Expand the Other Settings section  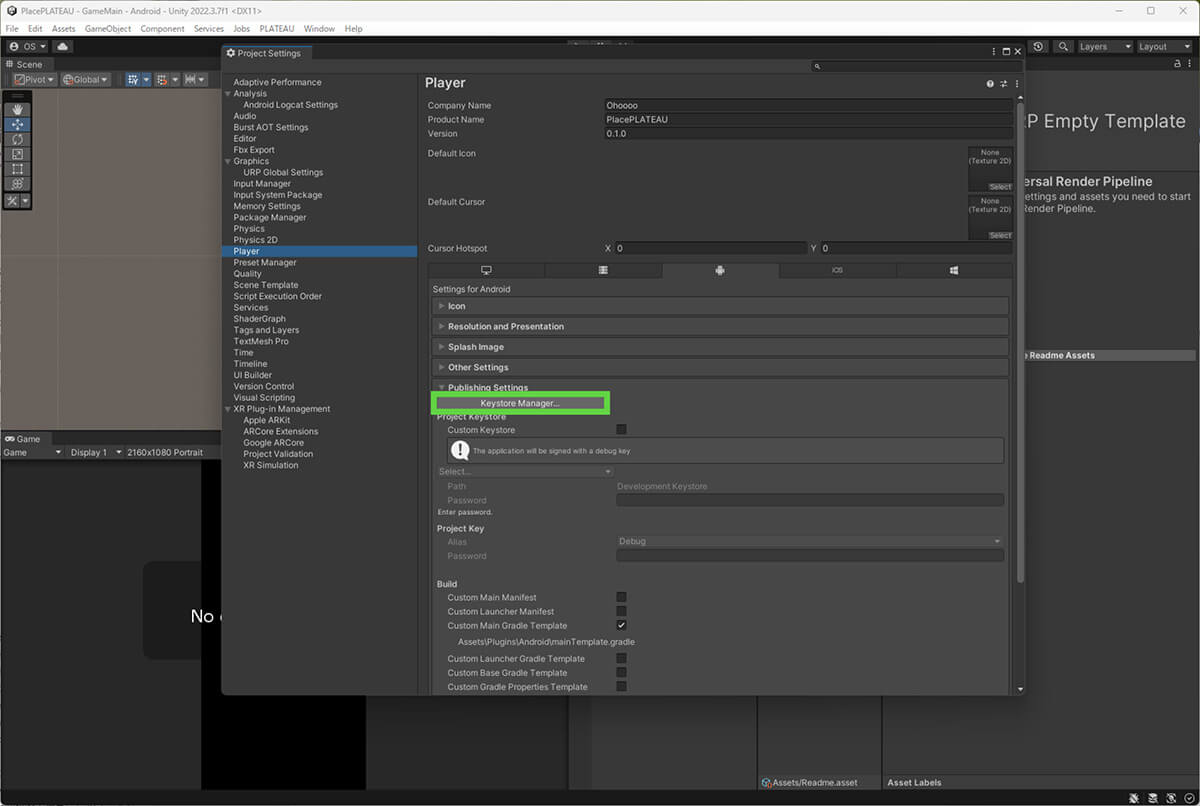click(720, 367)
